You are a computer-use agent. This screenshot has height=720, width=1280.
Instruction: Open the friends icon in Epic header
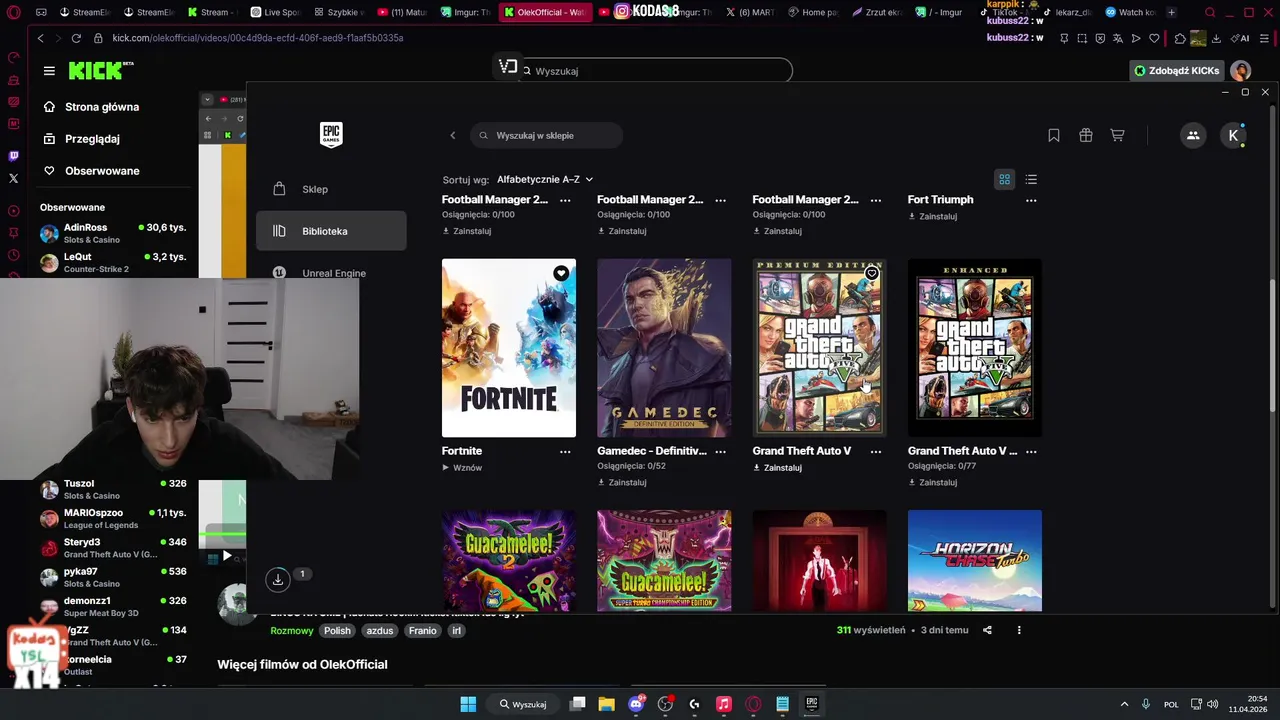coord(1193,135)
